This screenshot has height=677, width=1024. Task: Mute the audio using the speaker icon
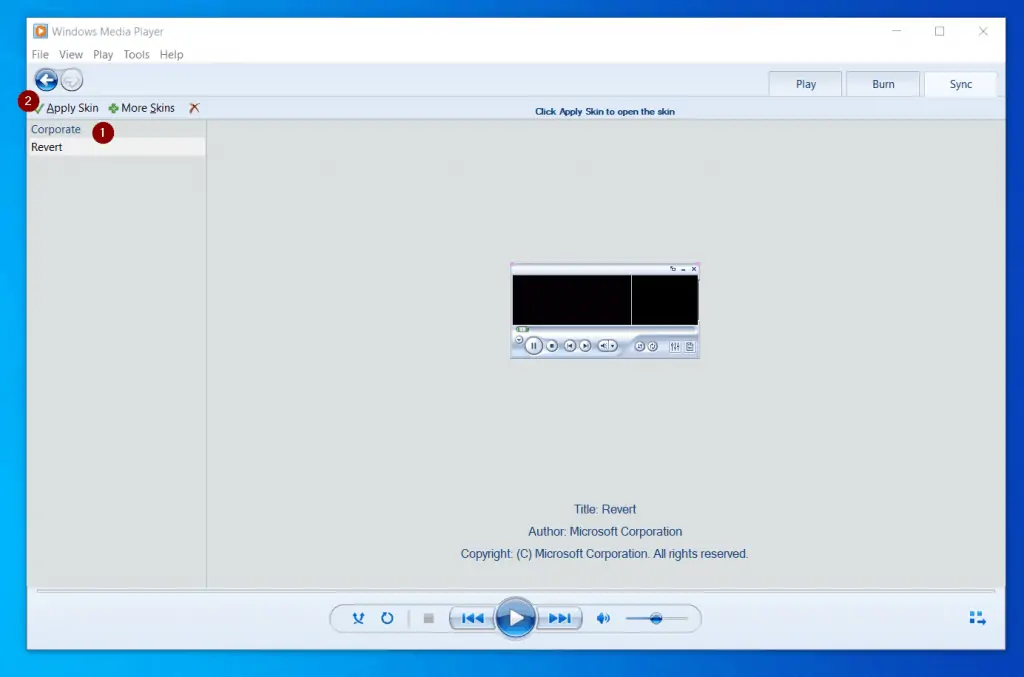[x=603, y=618]
